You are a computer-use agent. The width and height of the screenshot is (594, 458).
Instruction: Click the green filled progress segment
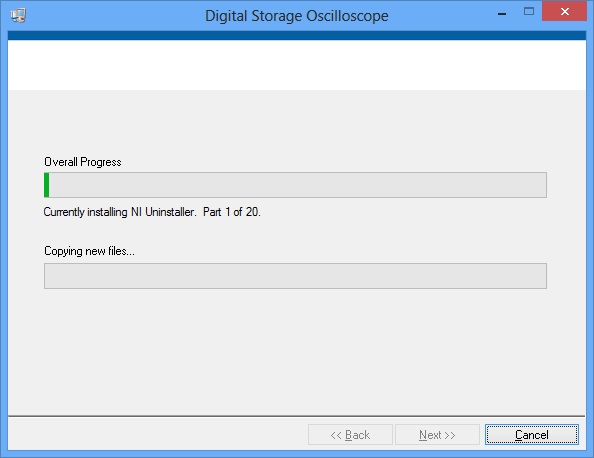pos(47,185)
